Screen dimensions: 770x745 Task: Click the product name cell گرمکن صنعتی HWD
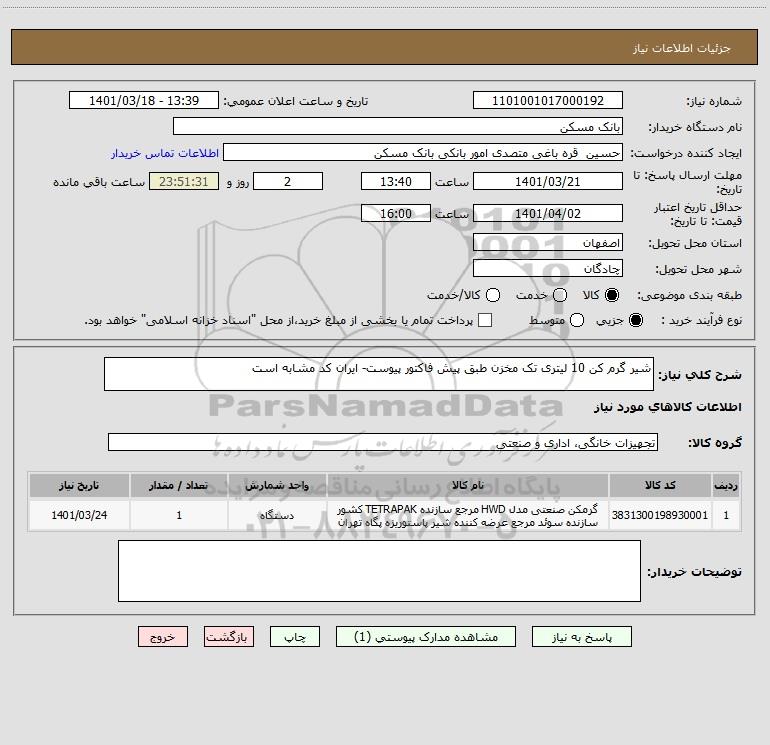point(468,516)
